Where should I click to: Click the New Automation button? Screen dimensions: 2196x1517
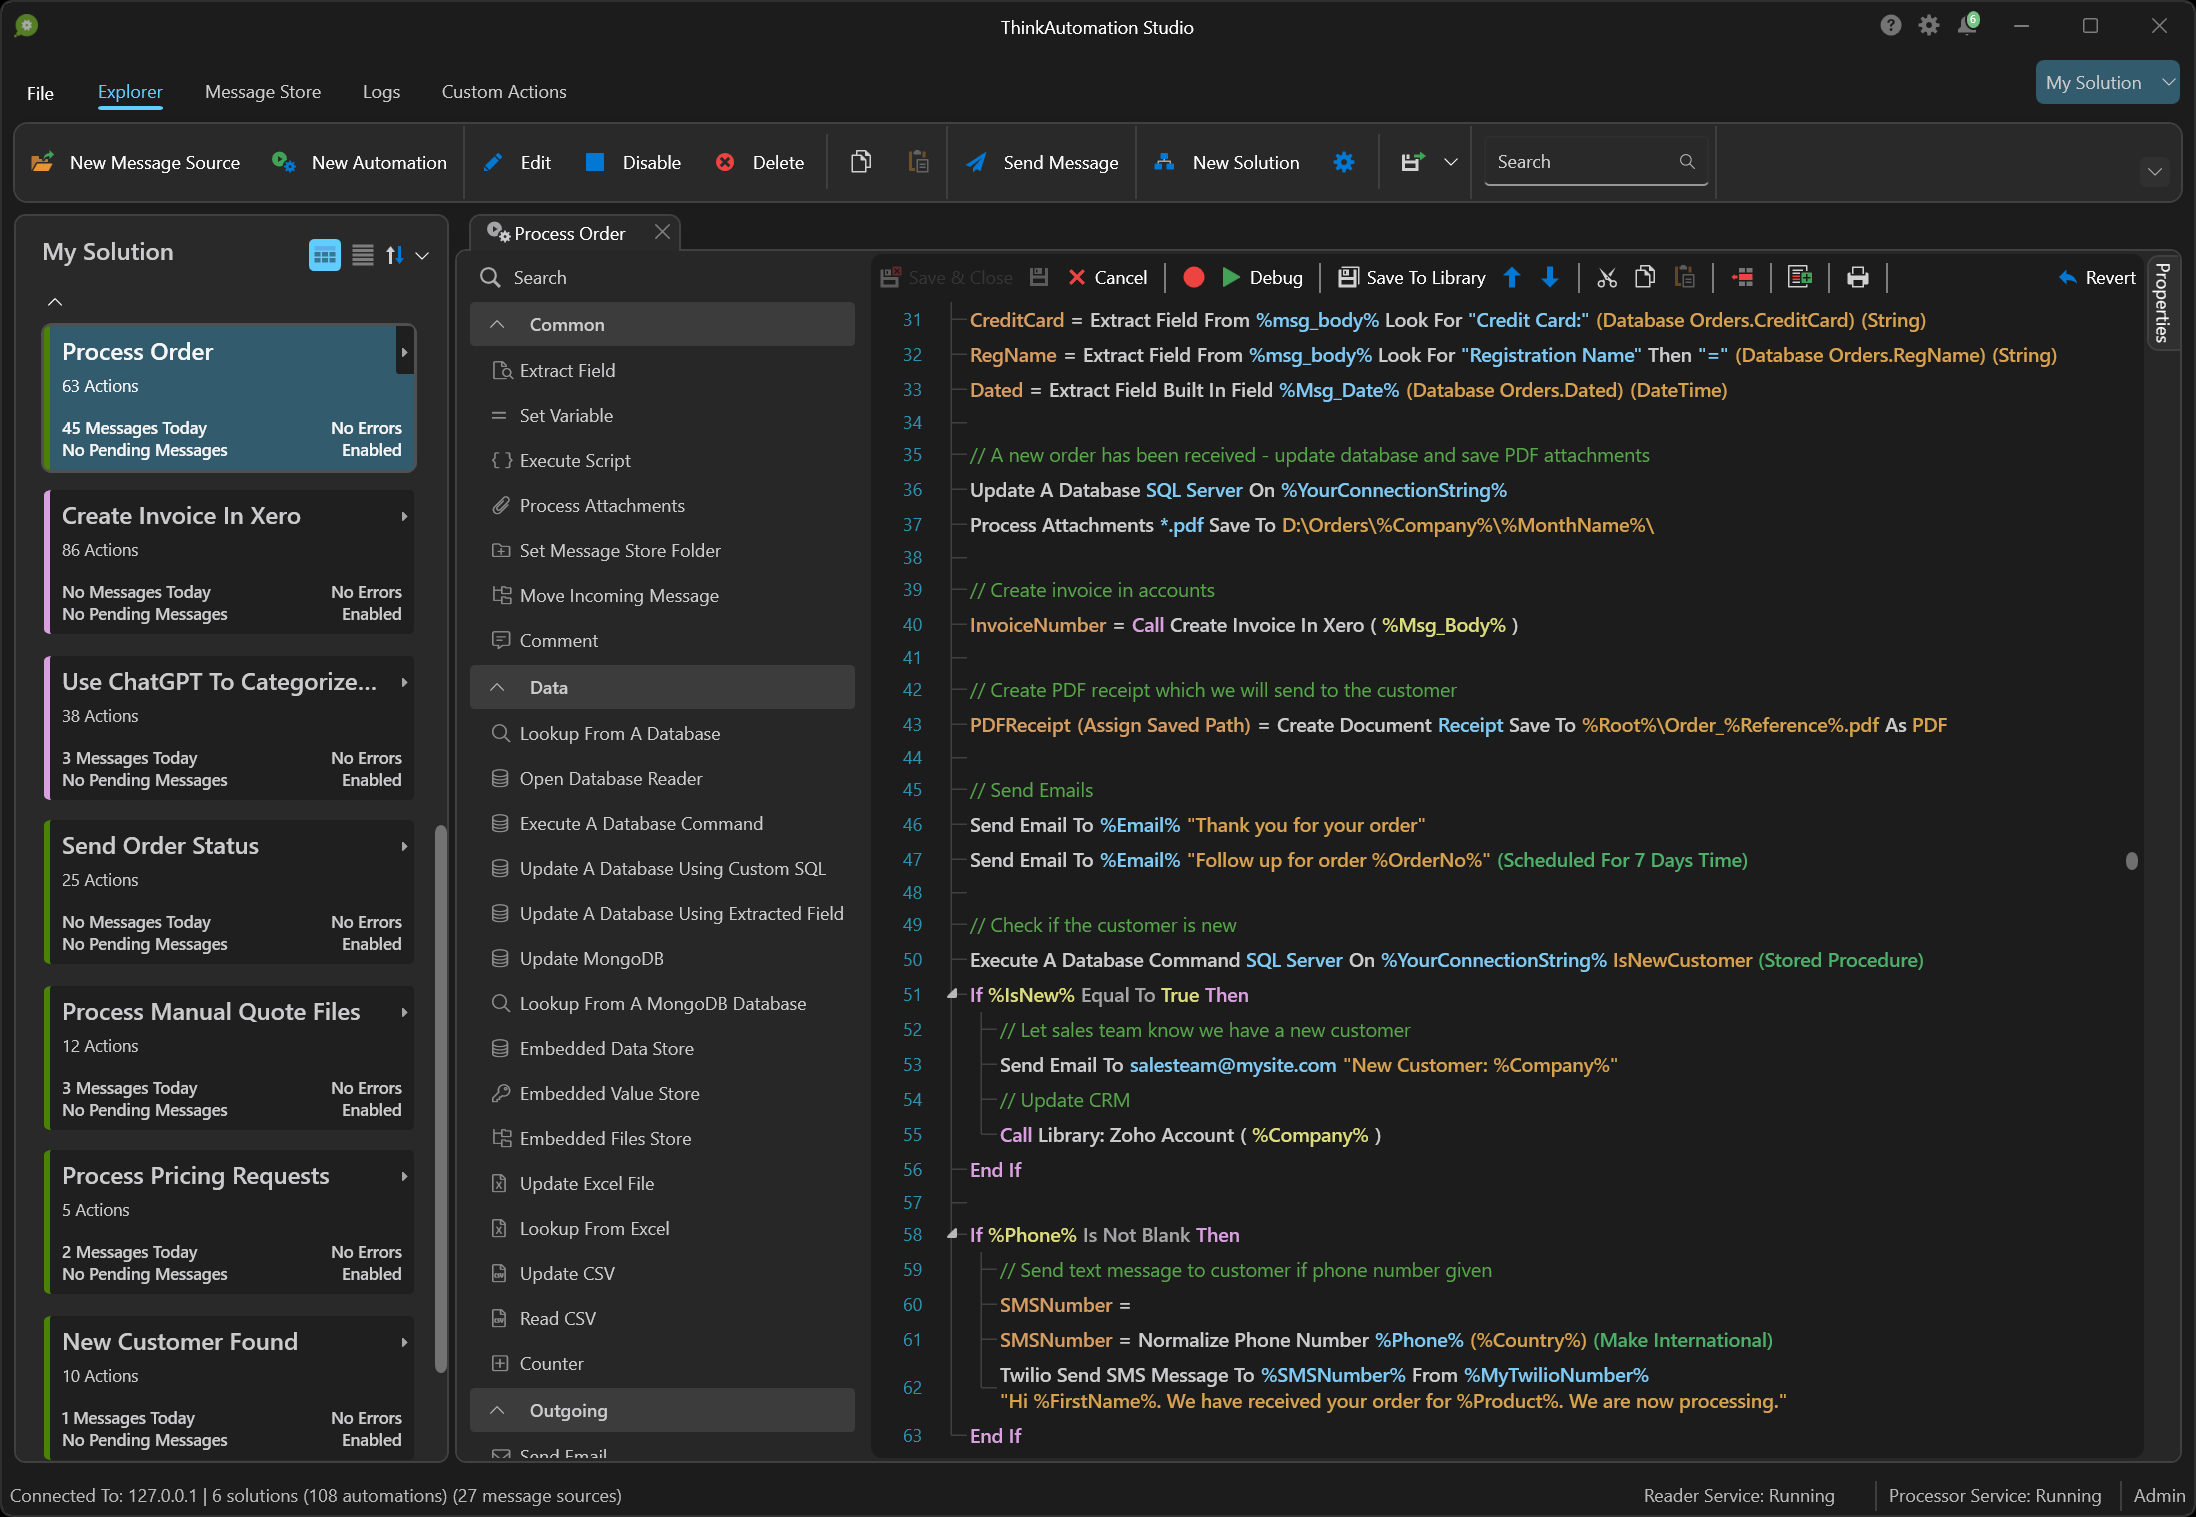point(360,160)
